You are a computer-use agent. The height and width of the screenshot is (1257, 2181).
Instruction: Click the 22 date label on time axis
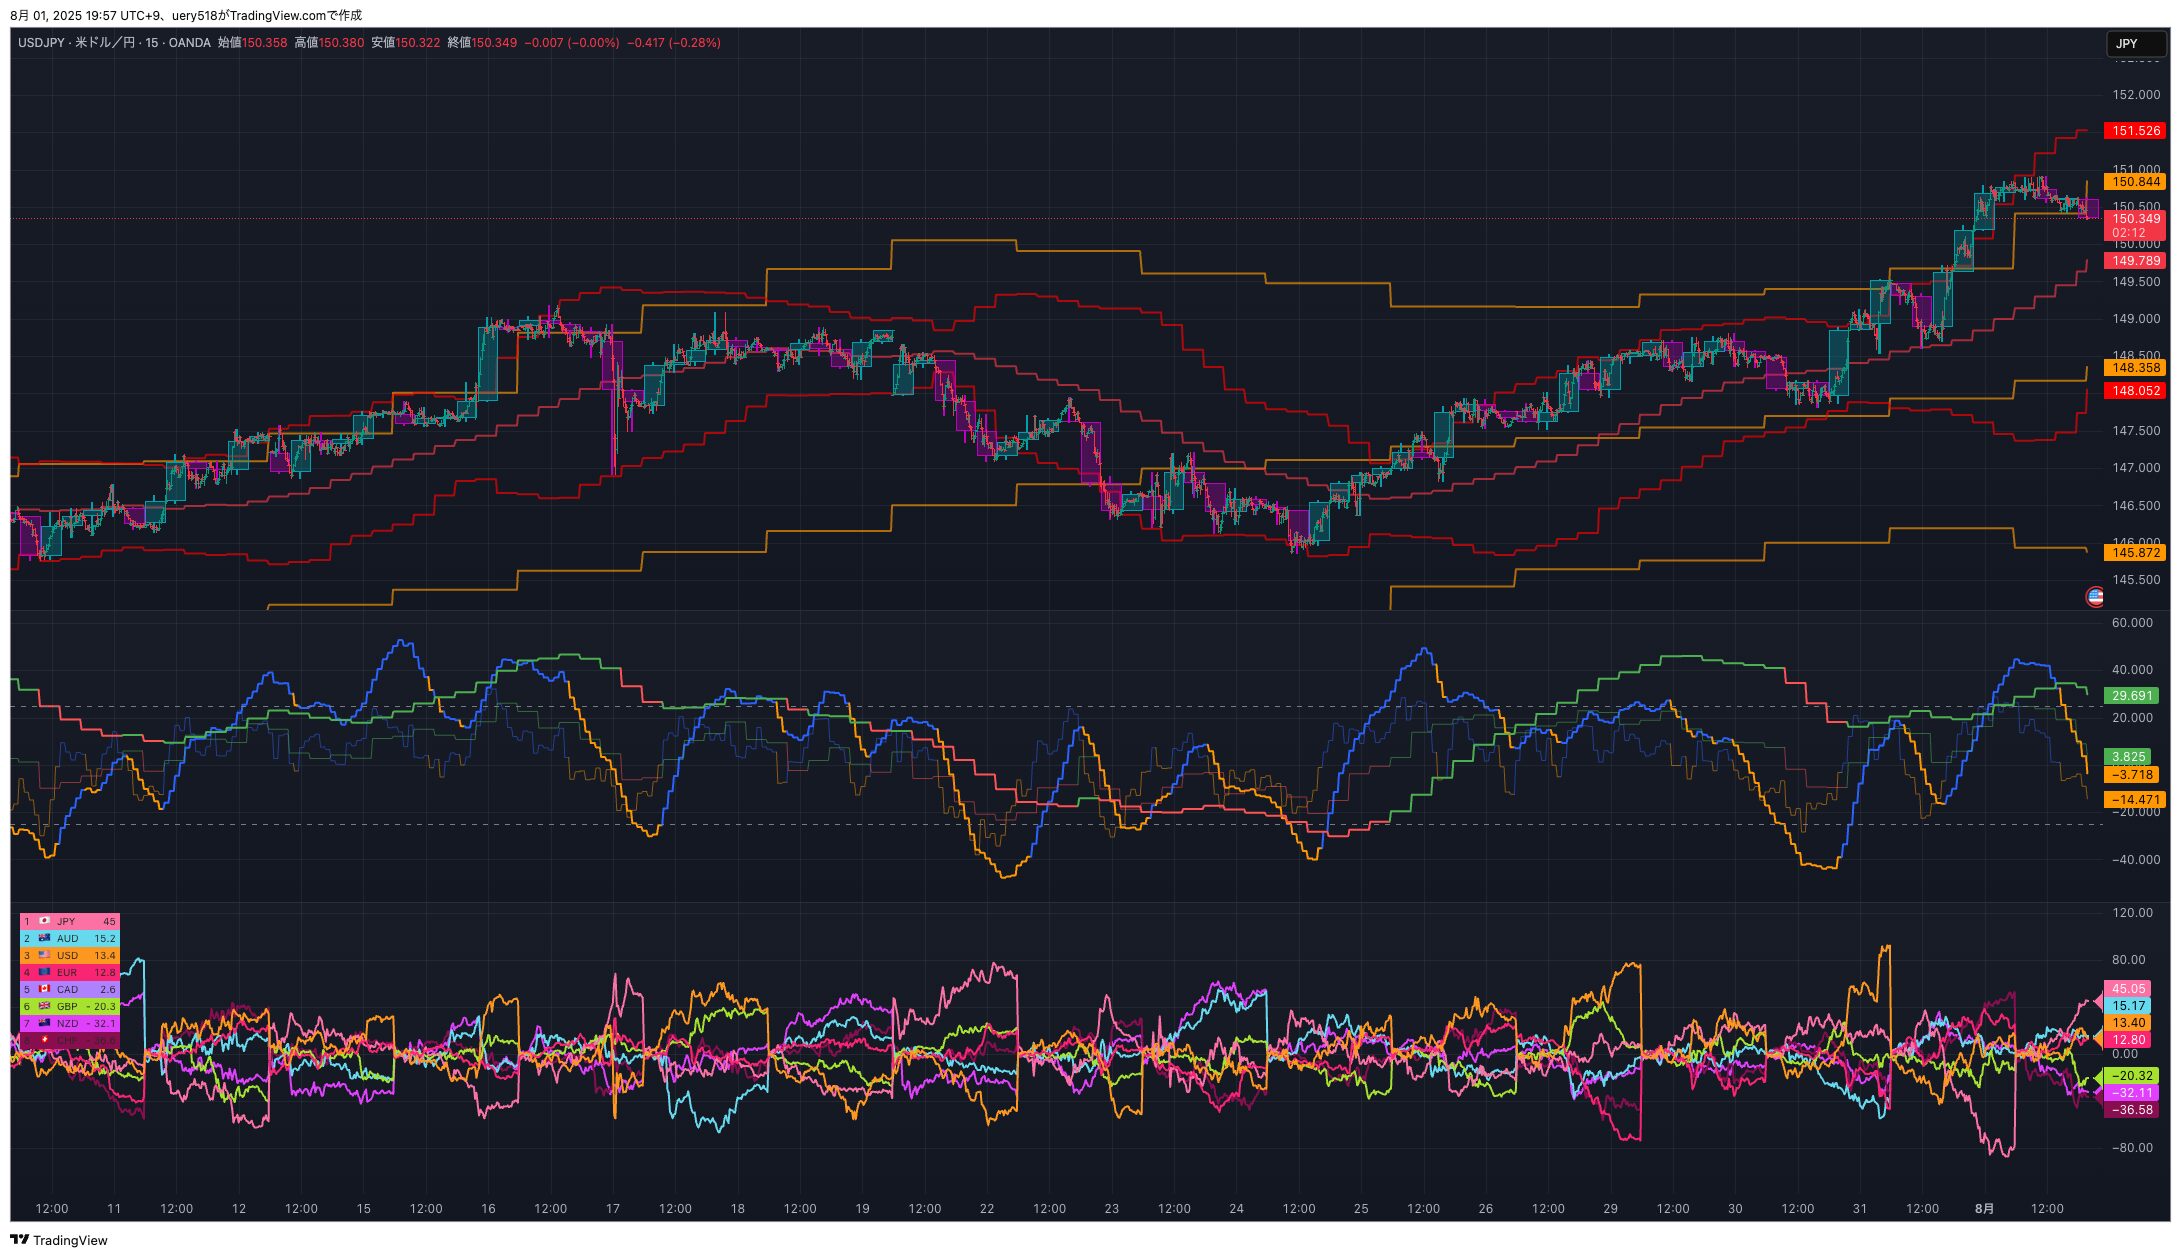[x=987, y=1208]
